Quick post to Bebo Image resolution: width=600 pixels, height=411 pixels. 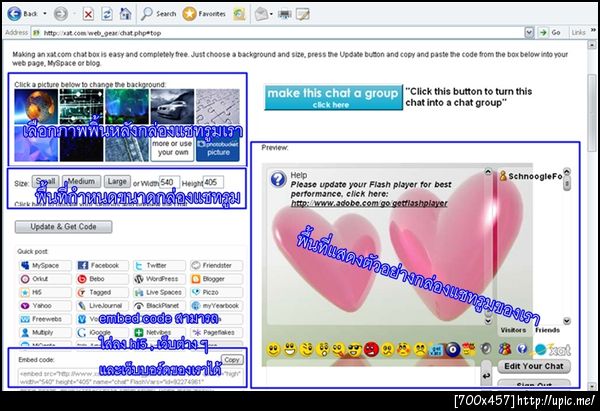point(102,279)
